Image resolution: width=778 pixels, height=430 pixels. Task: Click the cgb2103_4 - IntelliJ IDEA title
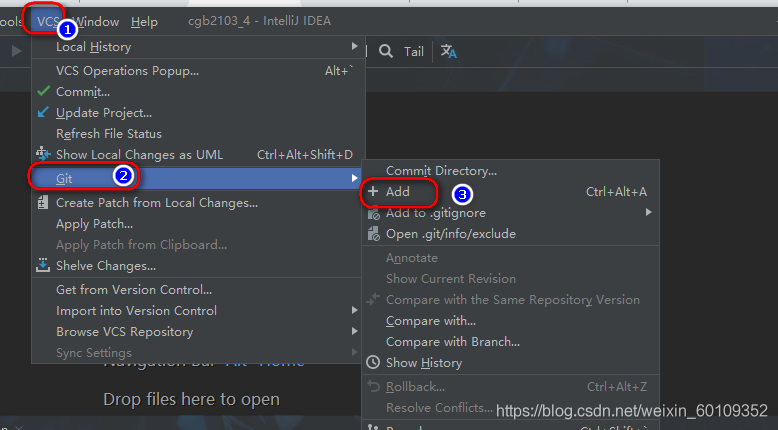tap(259, 21)
